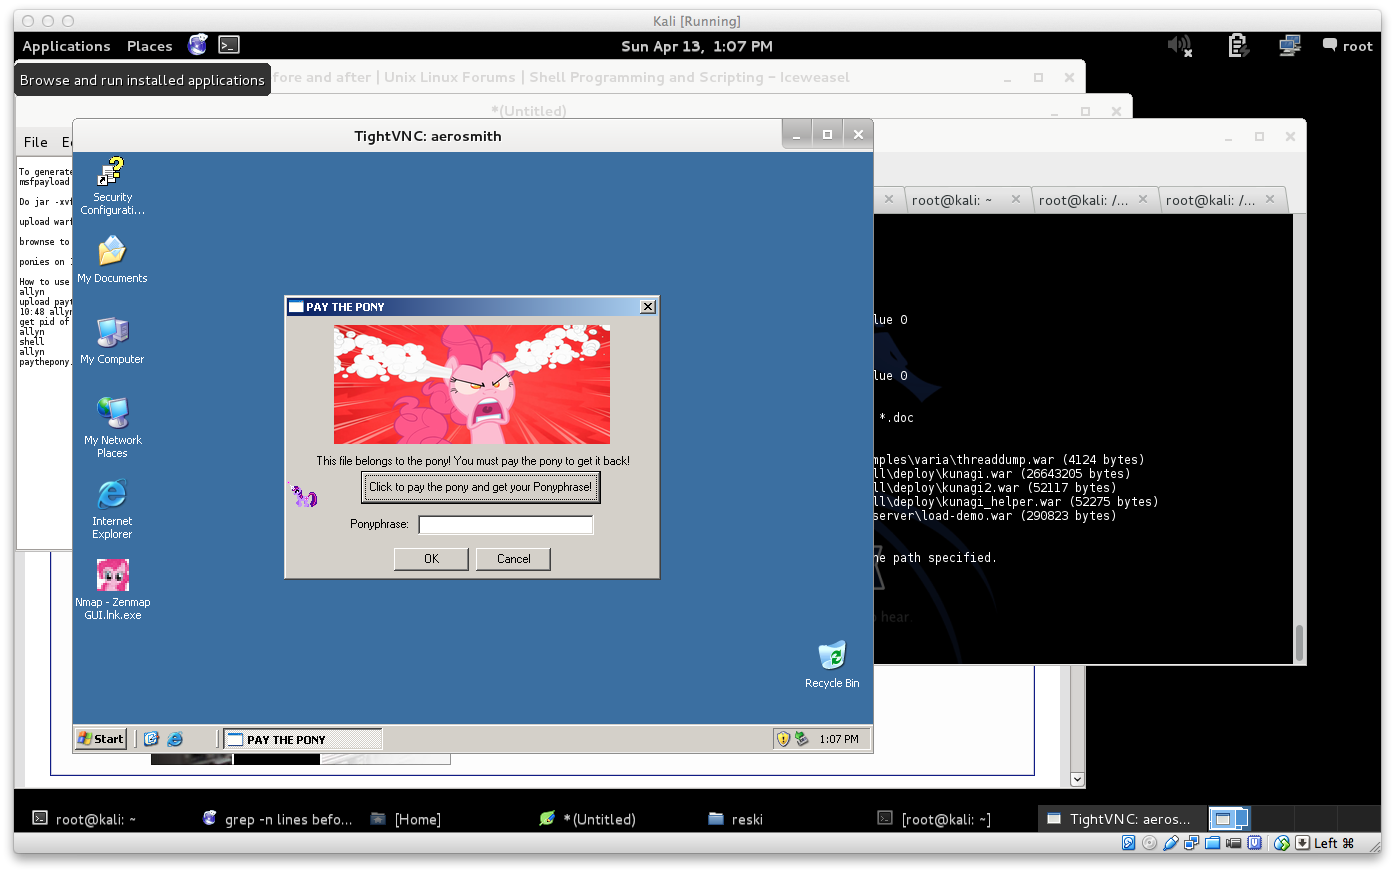Open the root user menu

[1347, 45]
